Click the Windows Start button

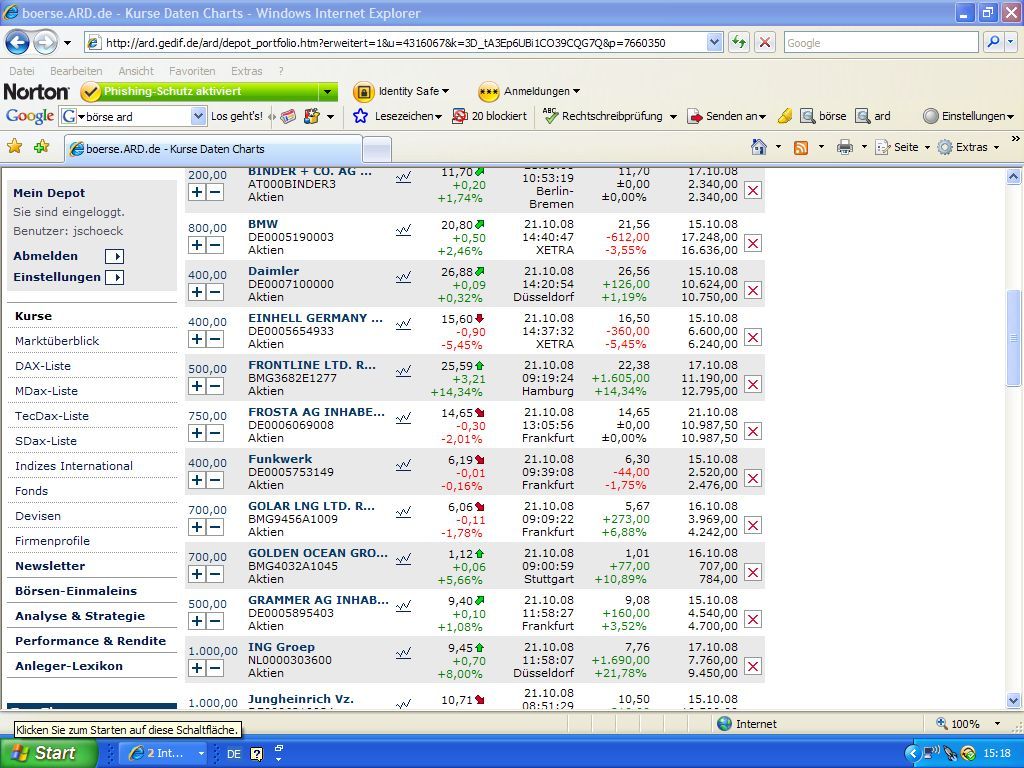pos(48,753)
